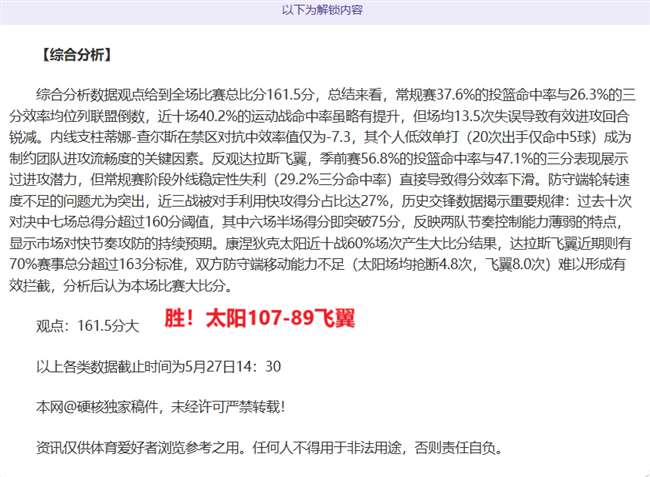Select the 【综合分析】 heading
This screenshot has width=650, height=477.
[x=76, y=55]
